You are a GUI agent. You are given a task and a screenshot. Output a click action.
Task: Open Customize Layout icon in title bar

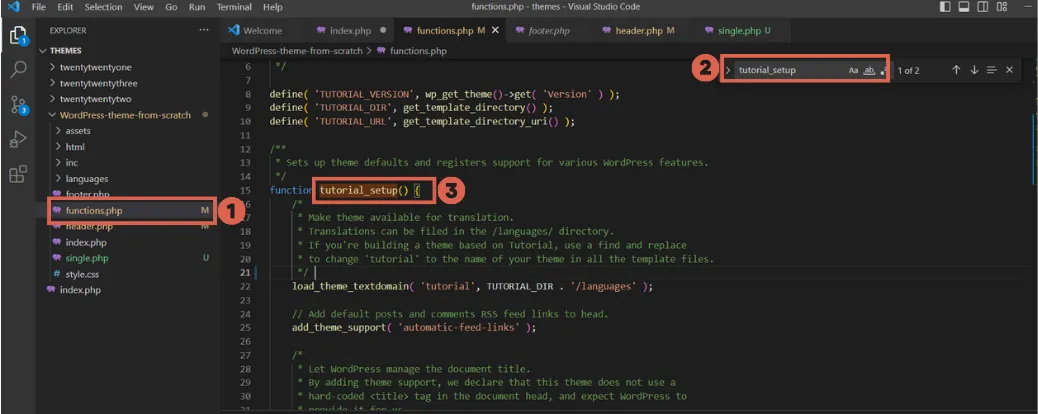(1002, 7)
